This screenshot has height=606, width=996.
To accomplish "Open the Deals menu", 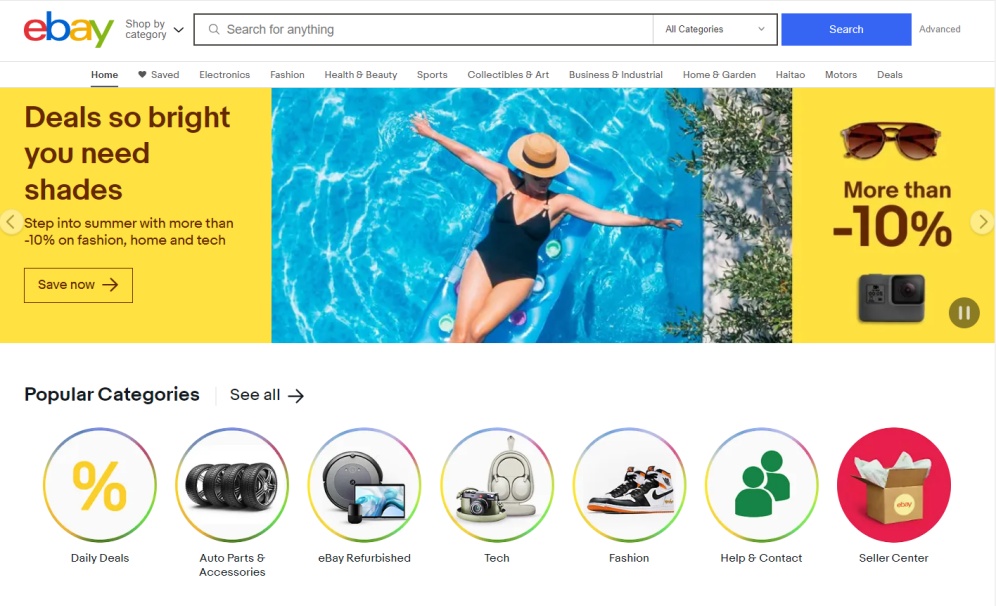I will click(x=890, y=75).
